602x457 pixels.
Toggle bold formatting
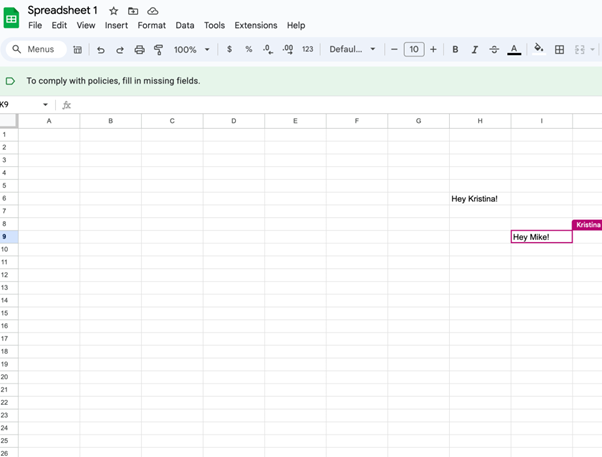[455, 49]
